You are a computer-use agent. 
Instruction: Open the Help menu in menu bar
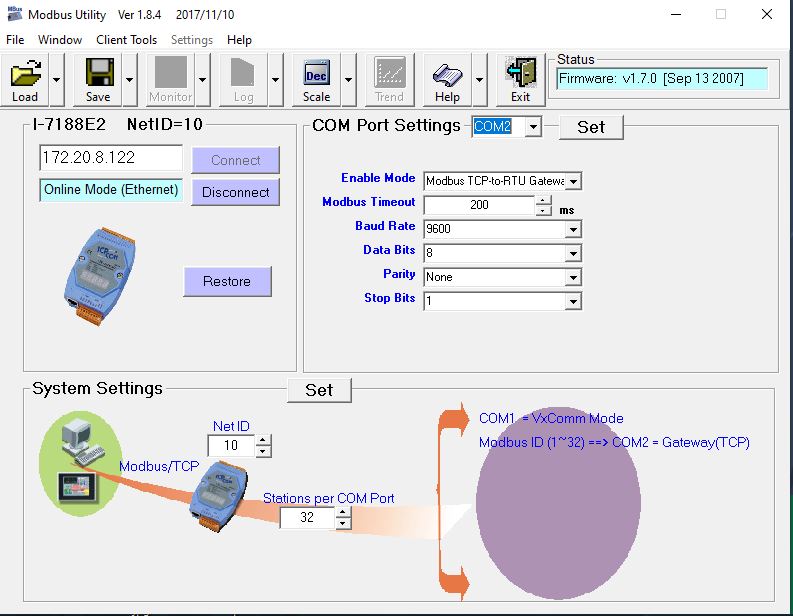[239, 39]
